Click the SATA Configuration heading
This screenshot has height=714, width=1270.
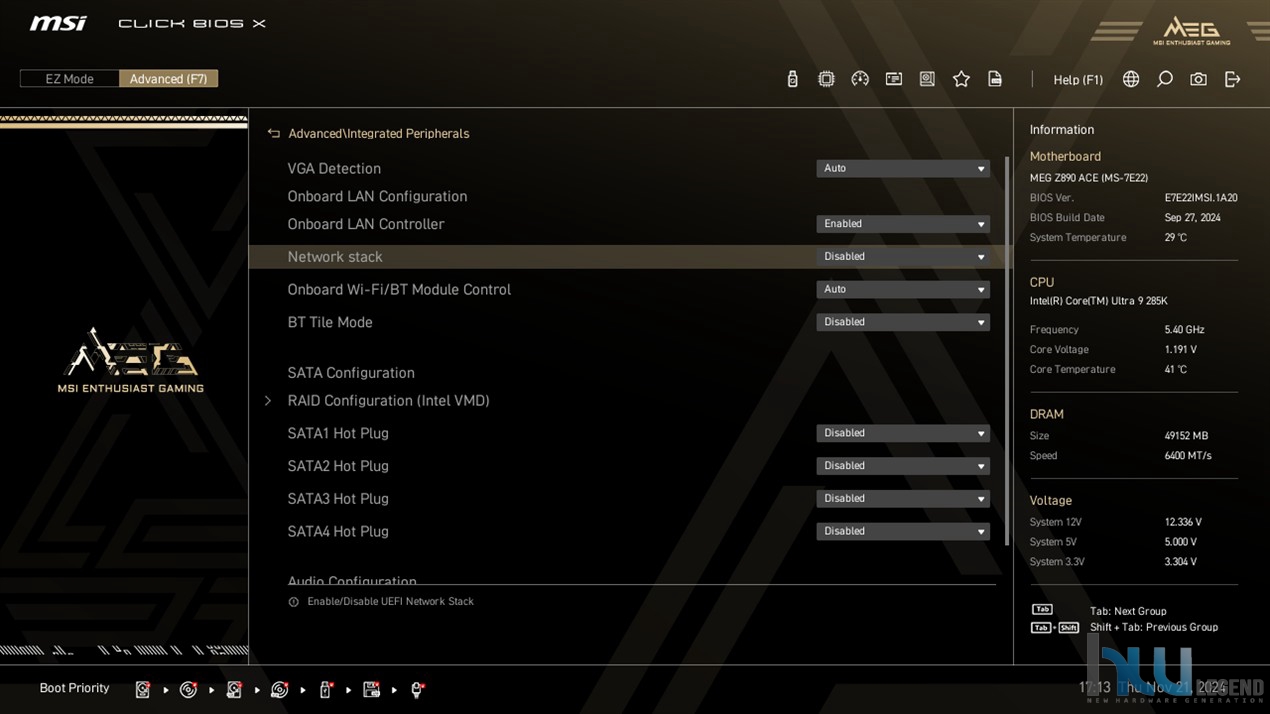[x=351, y=373]
